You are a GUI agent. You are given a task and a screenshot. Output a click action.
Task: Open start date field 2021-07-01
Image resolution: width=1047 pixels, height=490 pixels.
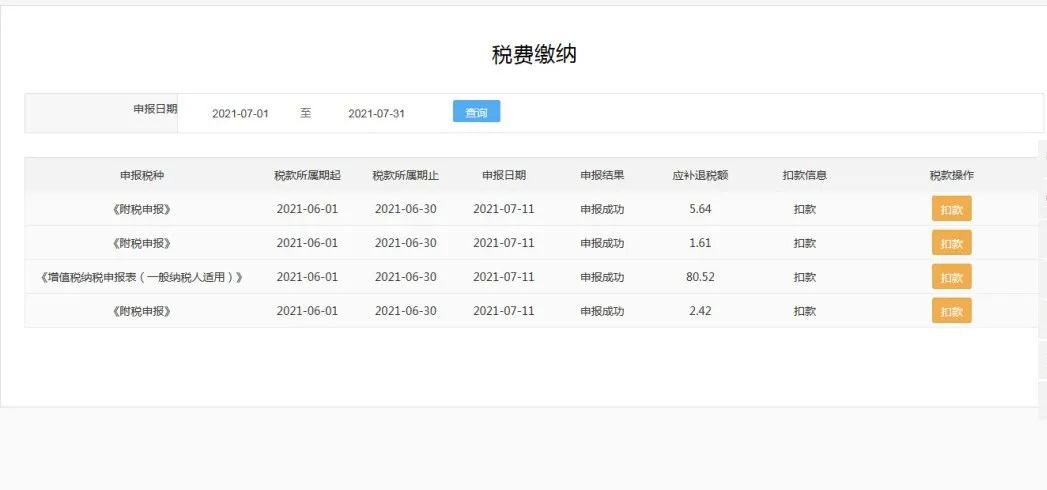pos(240,113)
